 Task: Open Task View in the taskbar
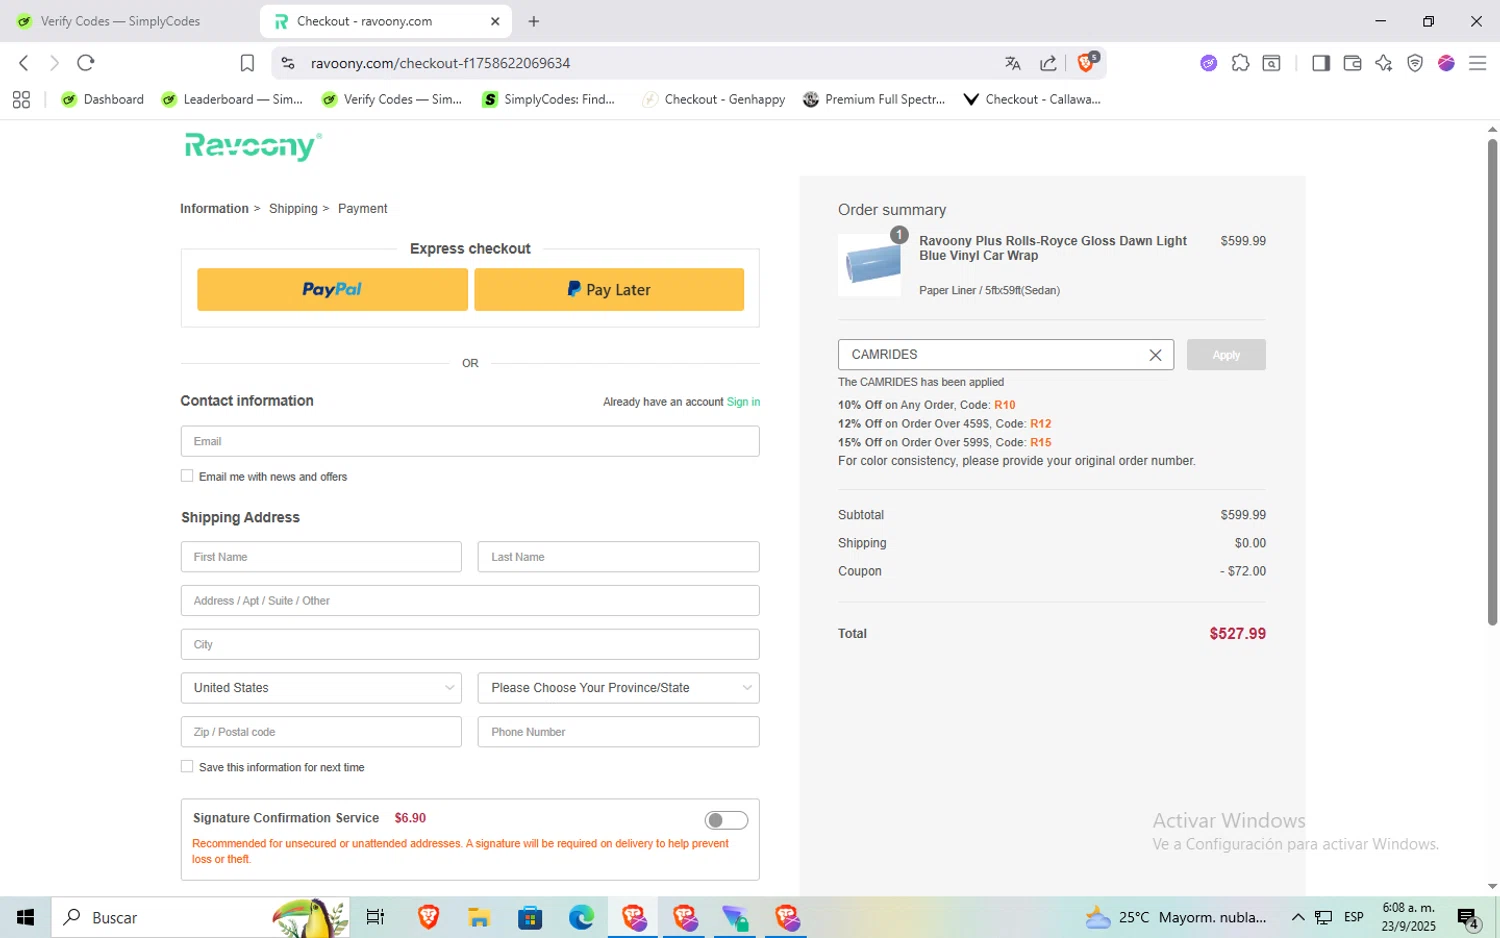[375, 917]
